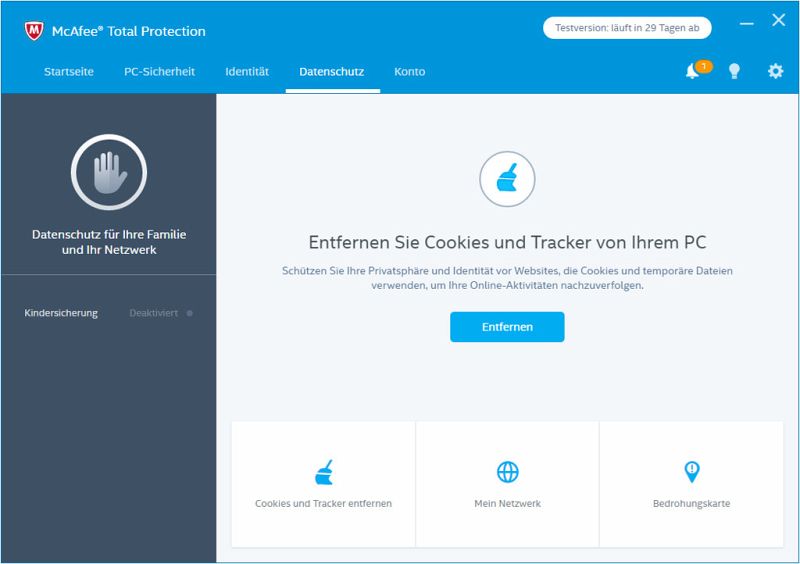
Task: Open Kindersicherung in the sidebar
Action: point(61,313)
